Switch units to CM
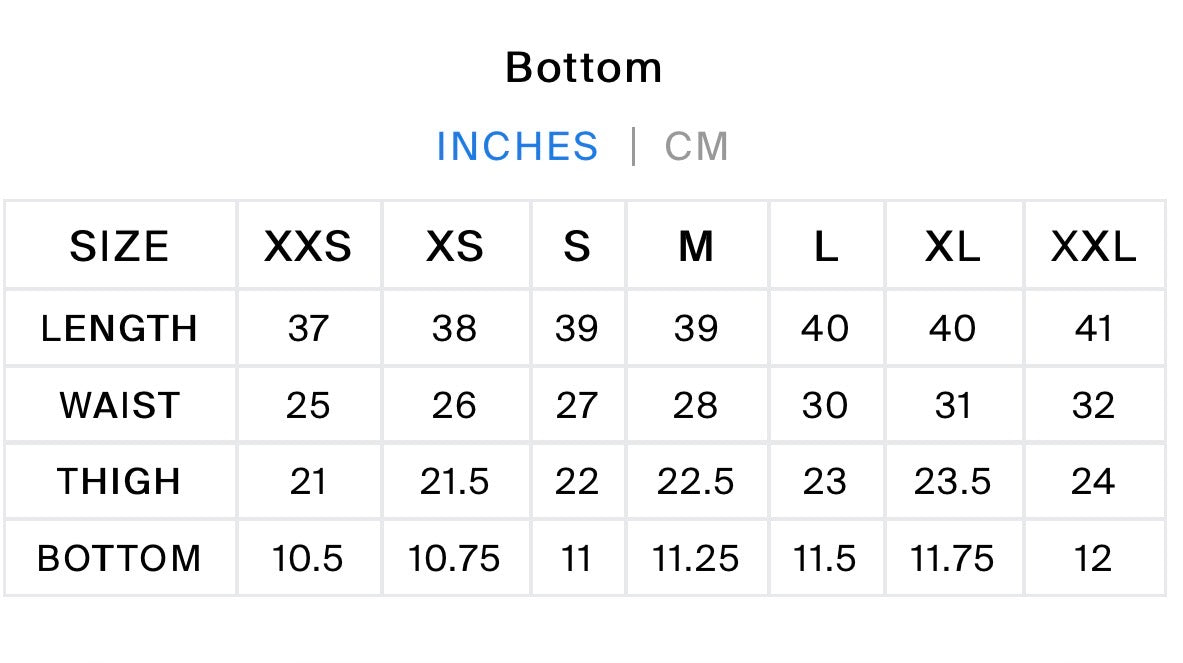Viewport: 1183px width, 663px height. tap(696, 146)
